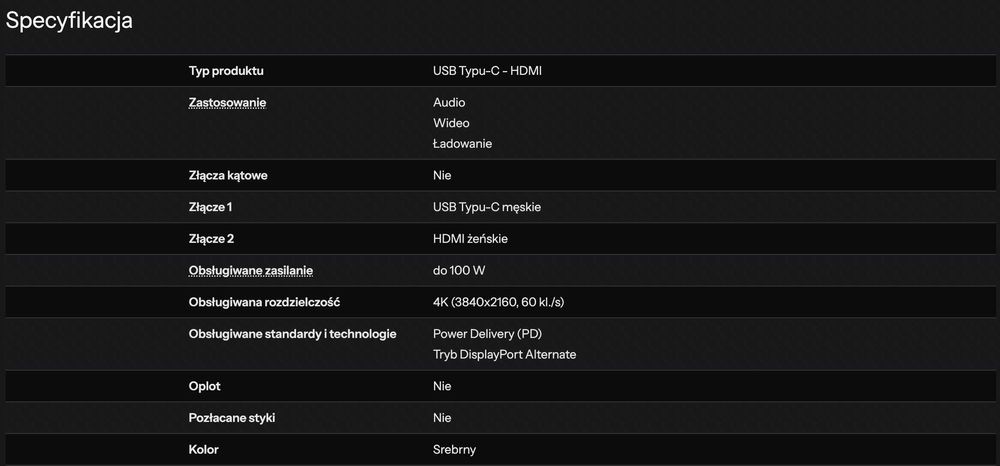The image size is (1000, 466).
Task: Click the dotted-underlined Zastosowanie label
Action: pyautogui.click(x=227, y=102)
